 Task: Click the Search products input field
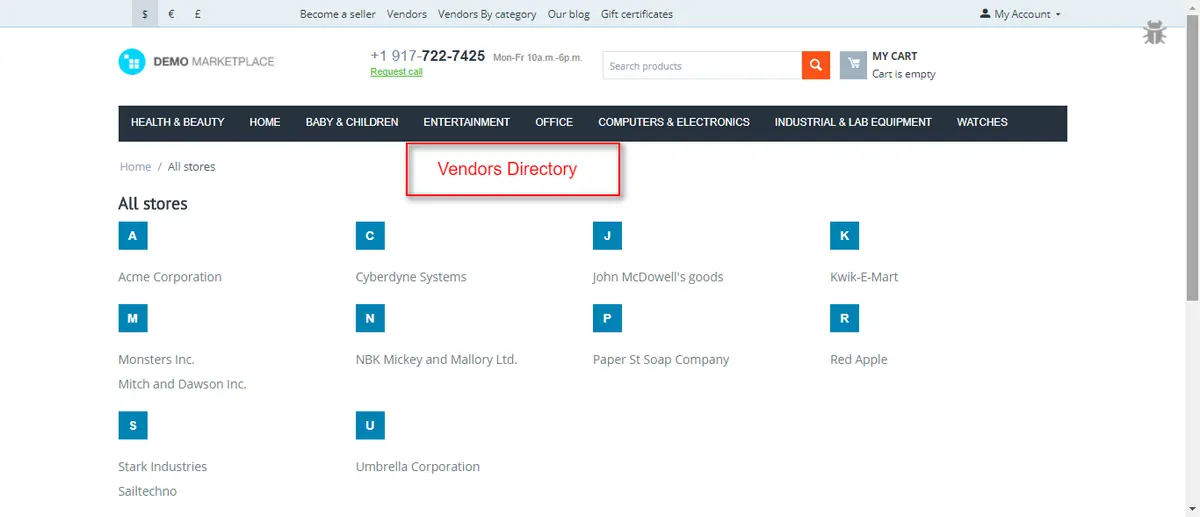click(701, 66)
